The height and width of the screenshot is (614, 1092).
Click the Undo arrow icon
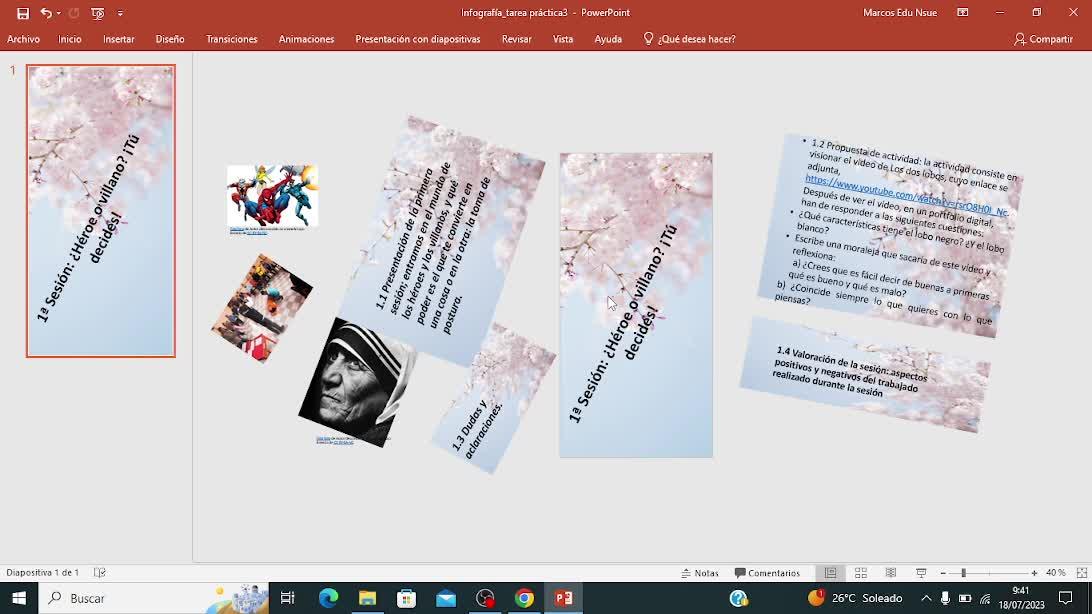[x=46, y=13]
